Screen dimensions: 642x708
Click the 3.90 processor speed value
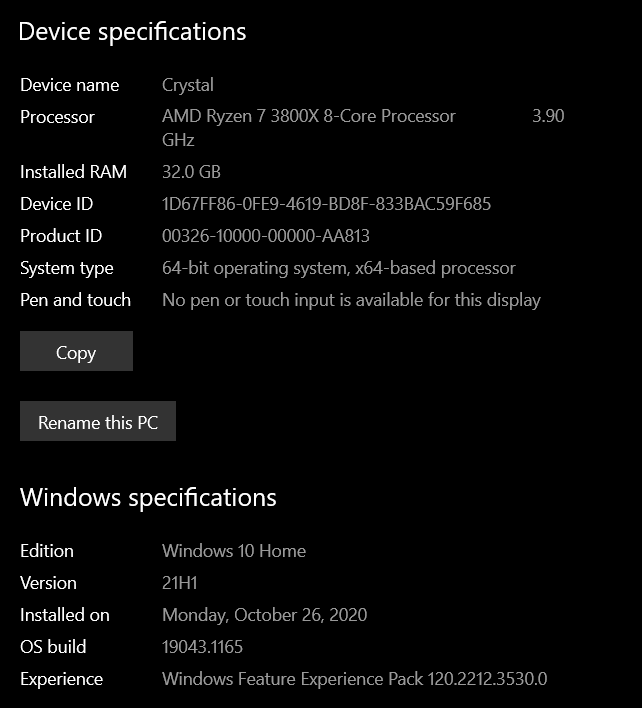click(548, 117)
